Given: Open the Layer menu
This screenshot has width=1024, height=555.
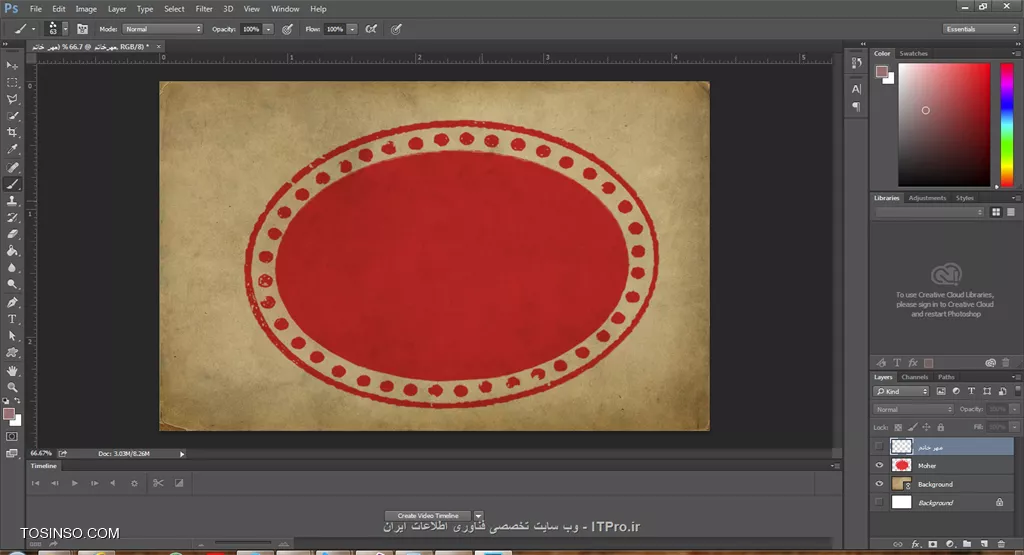Looking at the screenshot, I should point(117,9).
